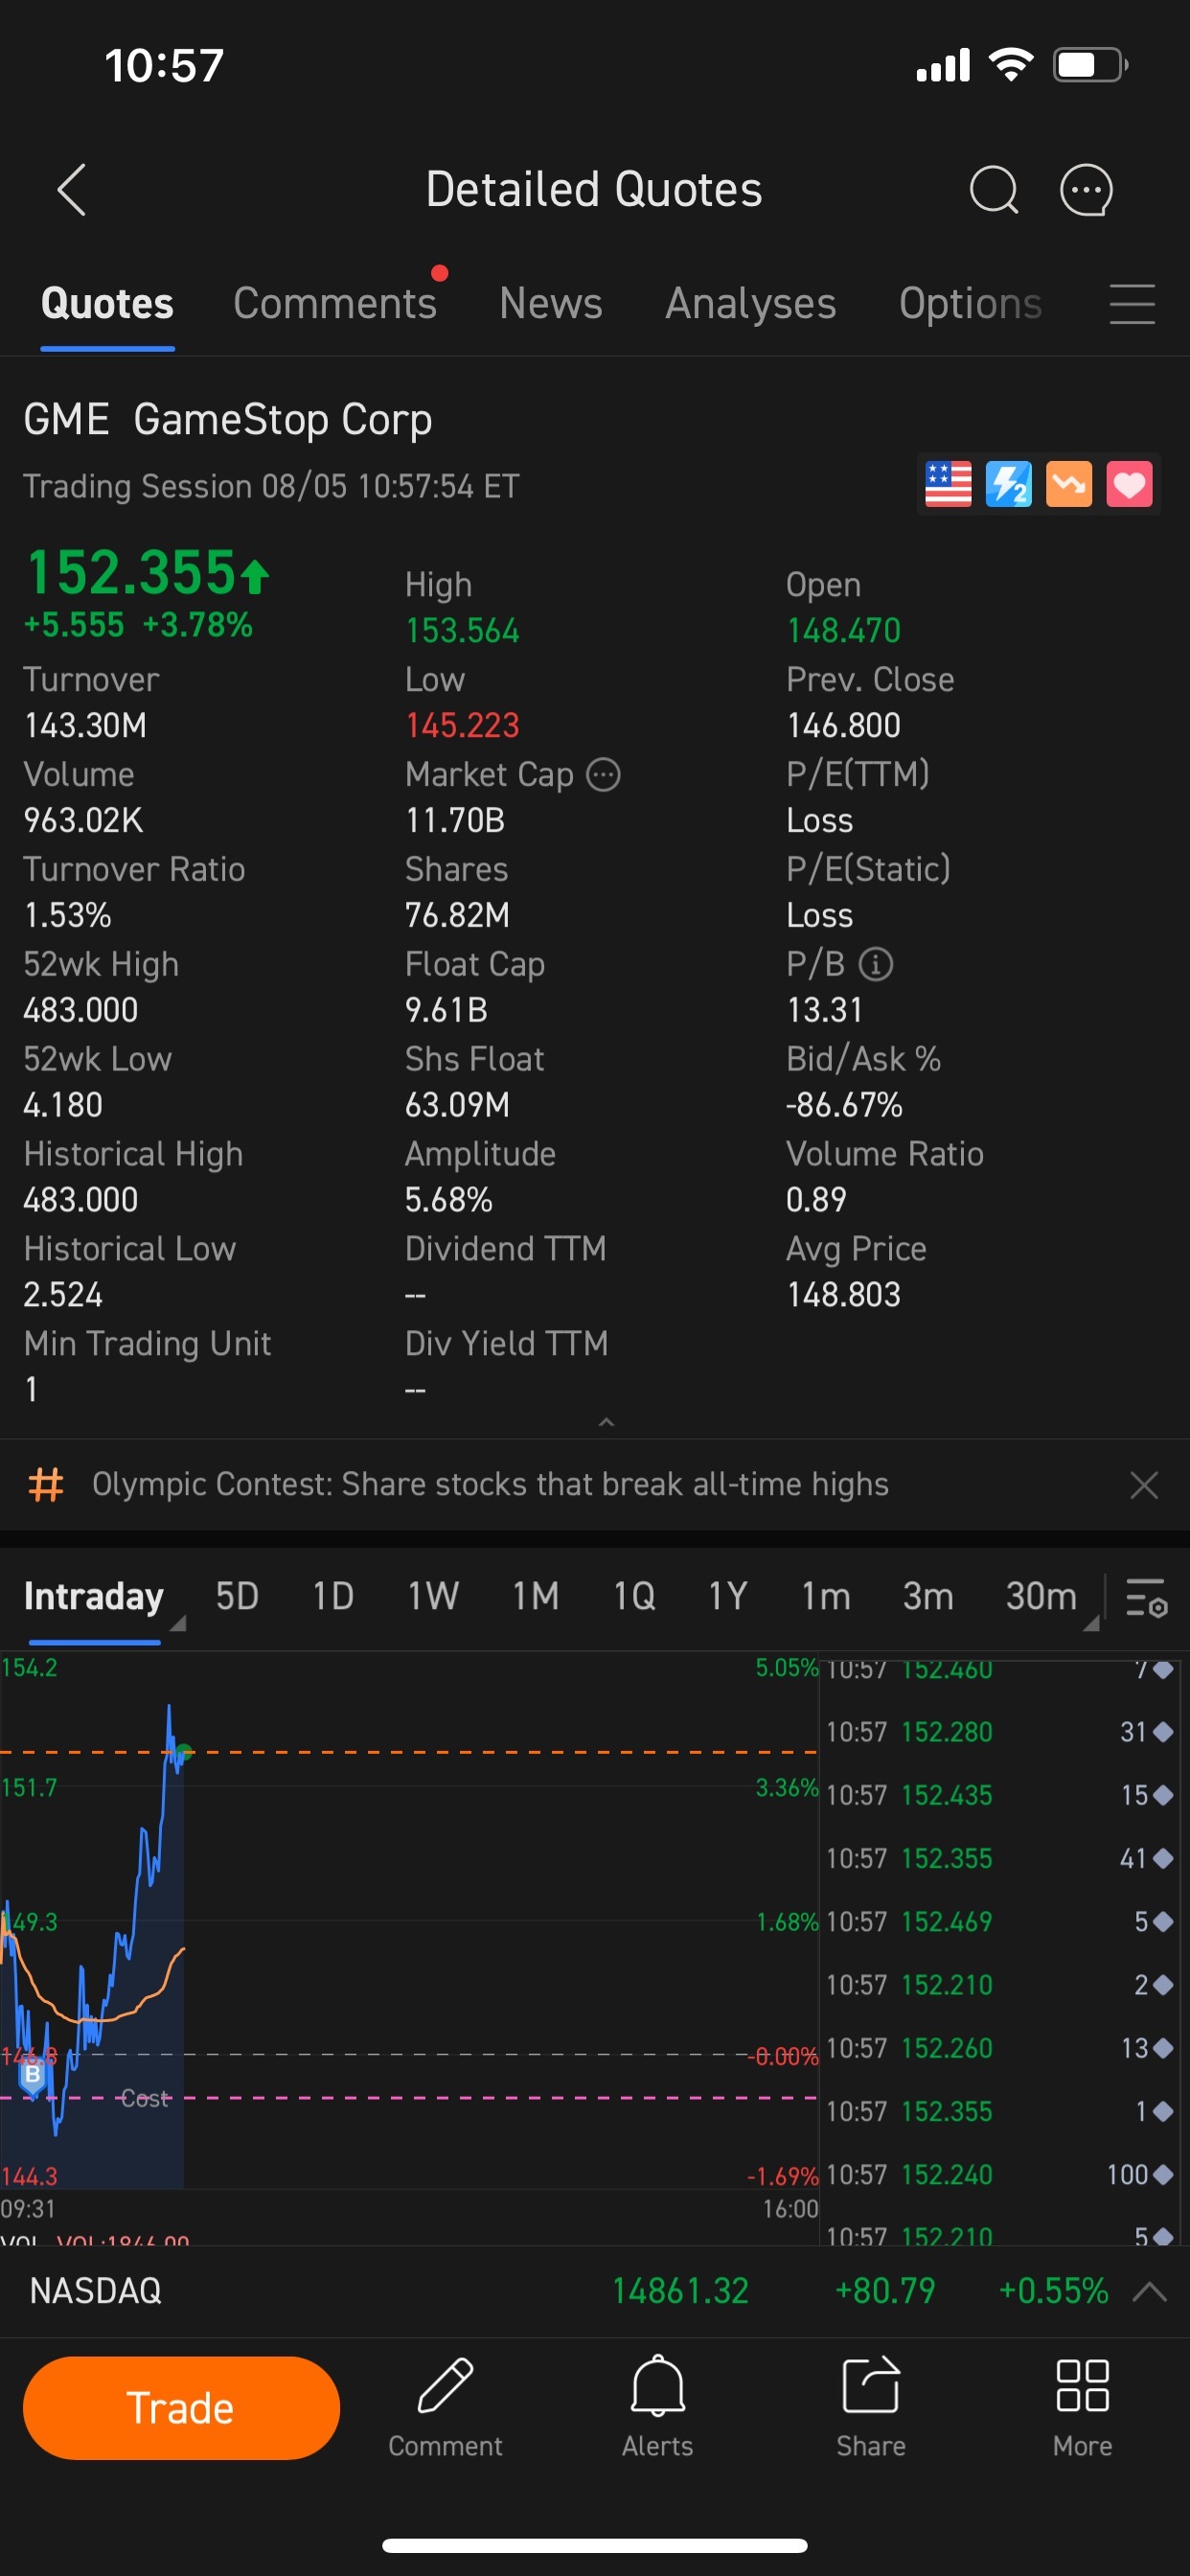Screen dimensions: 1190x2576
Task: Open the P/B info icon
Action: pyautogui.click(x=876, y=965)
